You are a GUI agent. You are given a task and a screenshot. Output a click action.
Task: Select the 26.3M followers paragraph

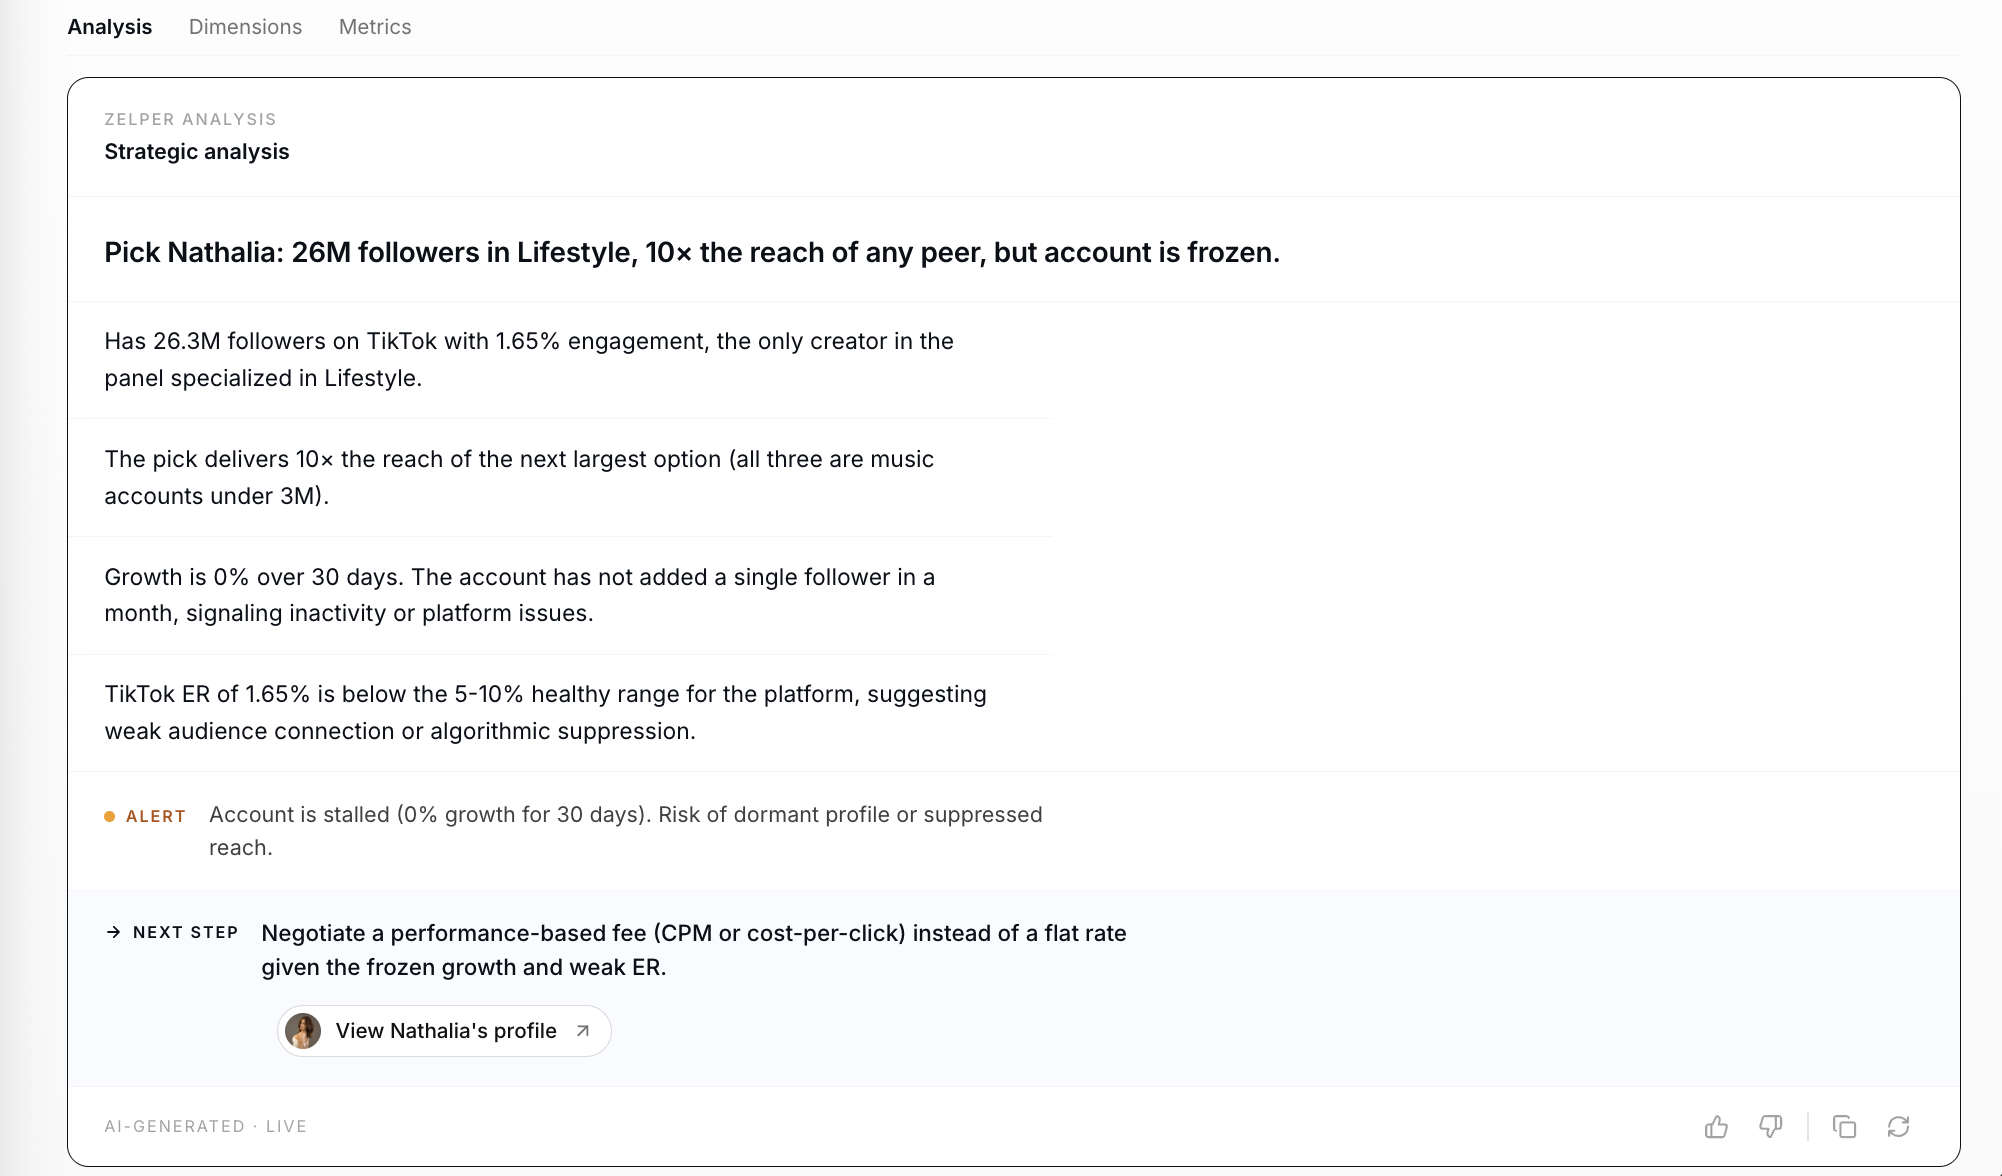pyautogui.click(x=529, y=360)
